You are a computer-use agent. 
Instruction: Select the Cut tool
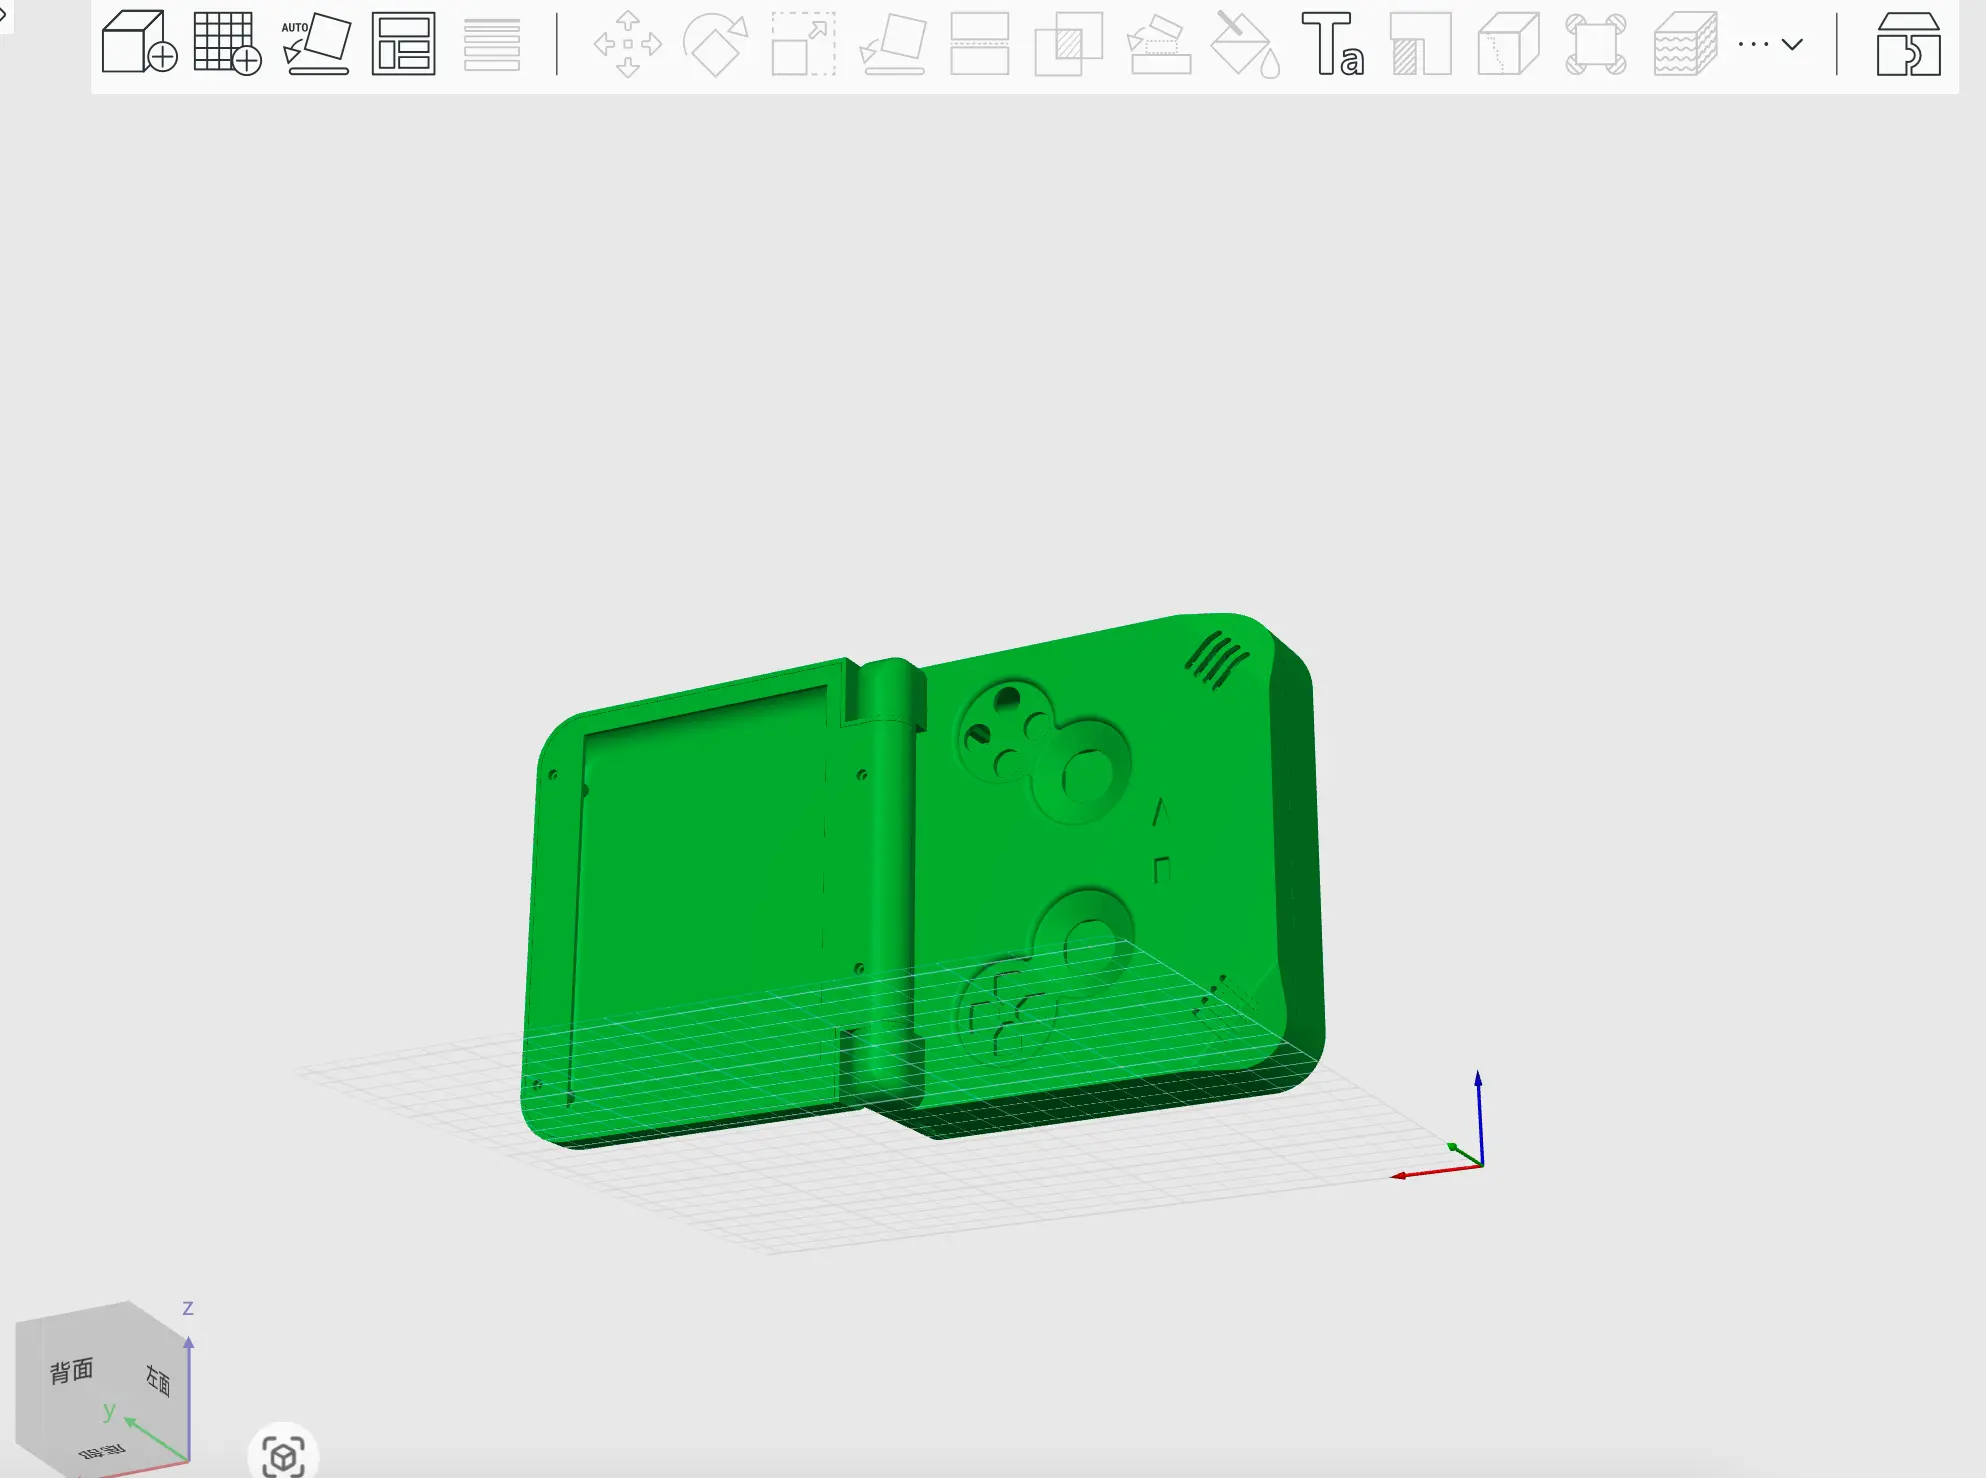[x=979, y=44]
